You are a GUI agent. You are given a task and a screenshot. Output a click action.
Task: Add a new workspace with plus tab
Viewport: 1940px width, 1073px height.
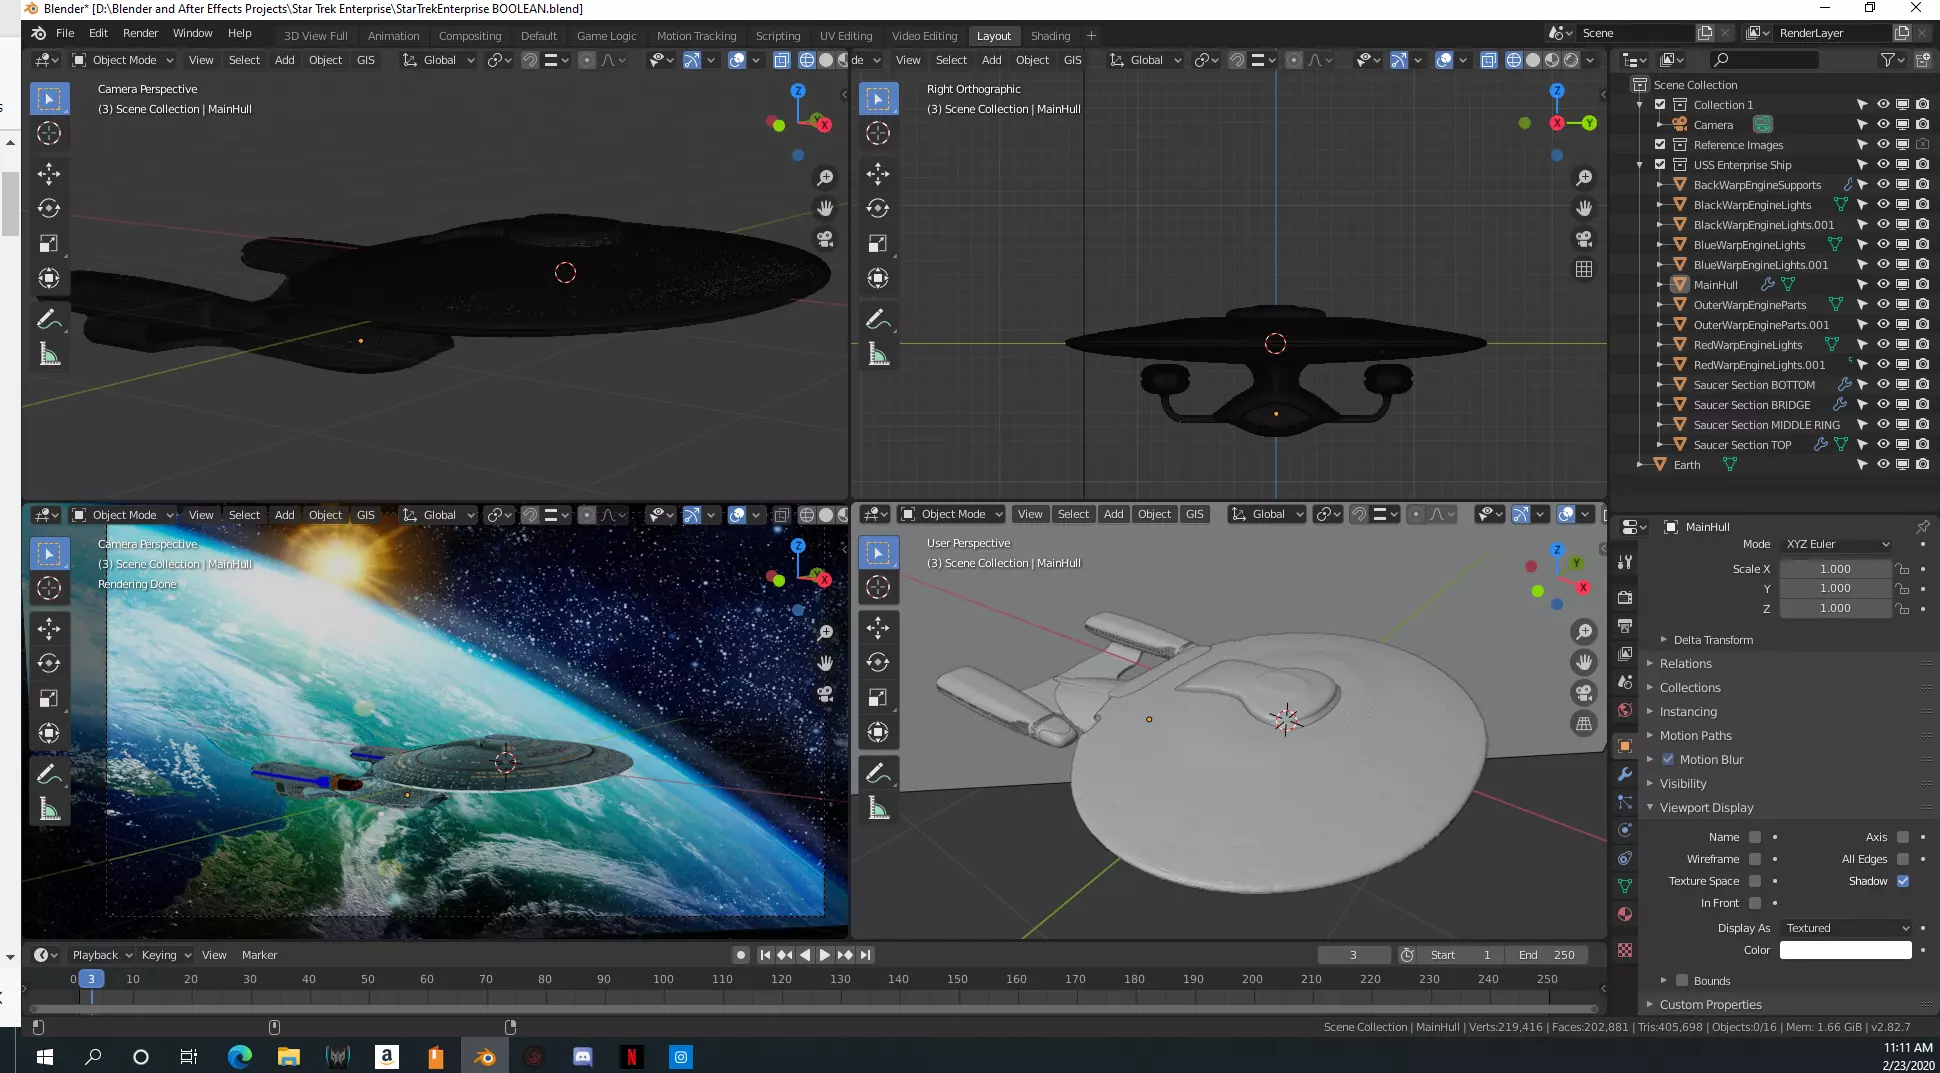[x=1091, y=36]
